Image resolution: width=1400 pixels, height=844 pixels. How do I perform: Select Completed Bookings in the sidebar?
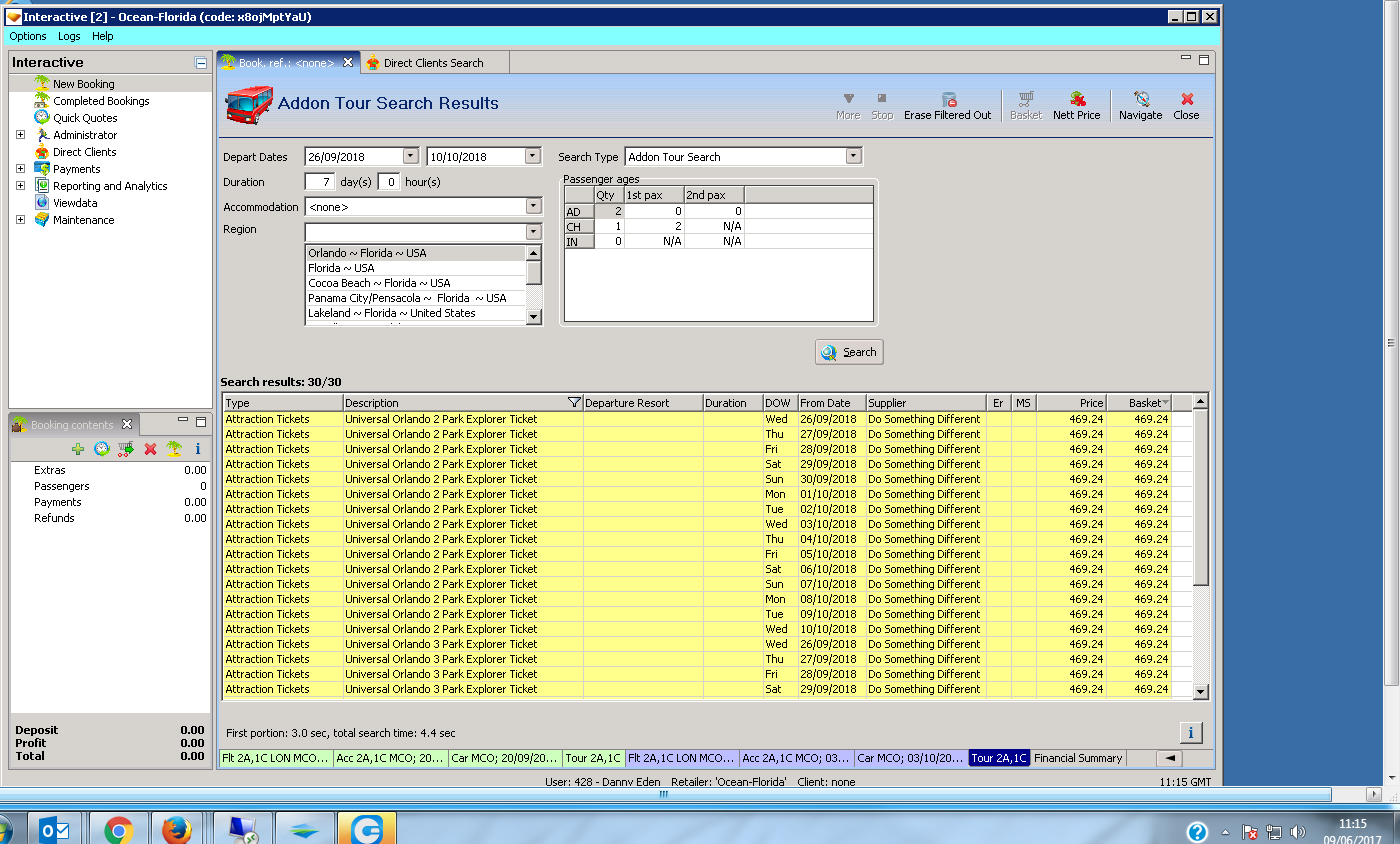click(x=101, y=101)
